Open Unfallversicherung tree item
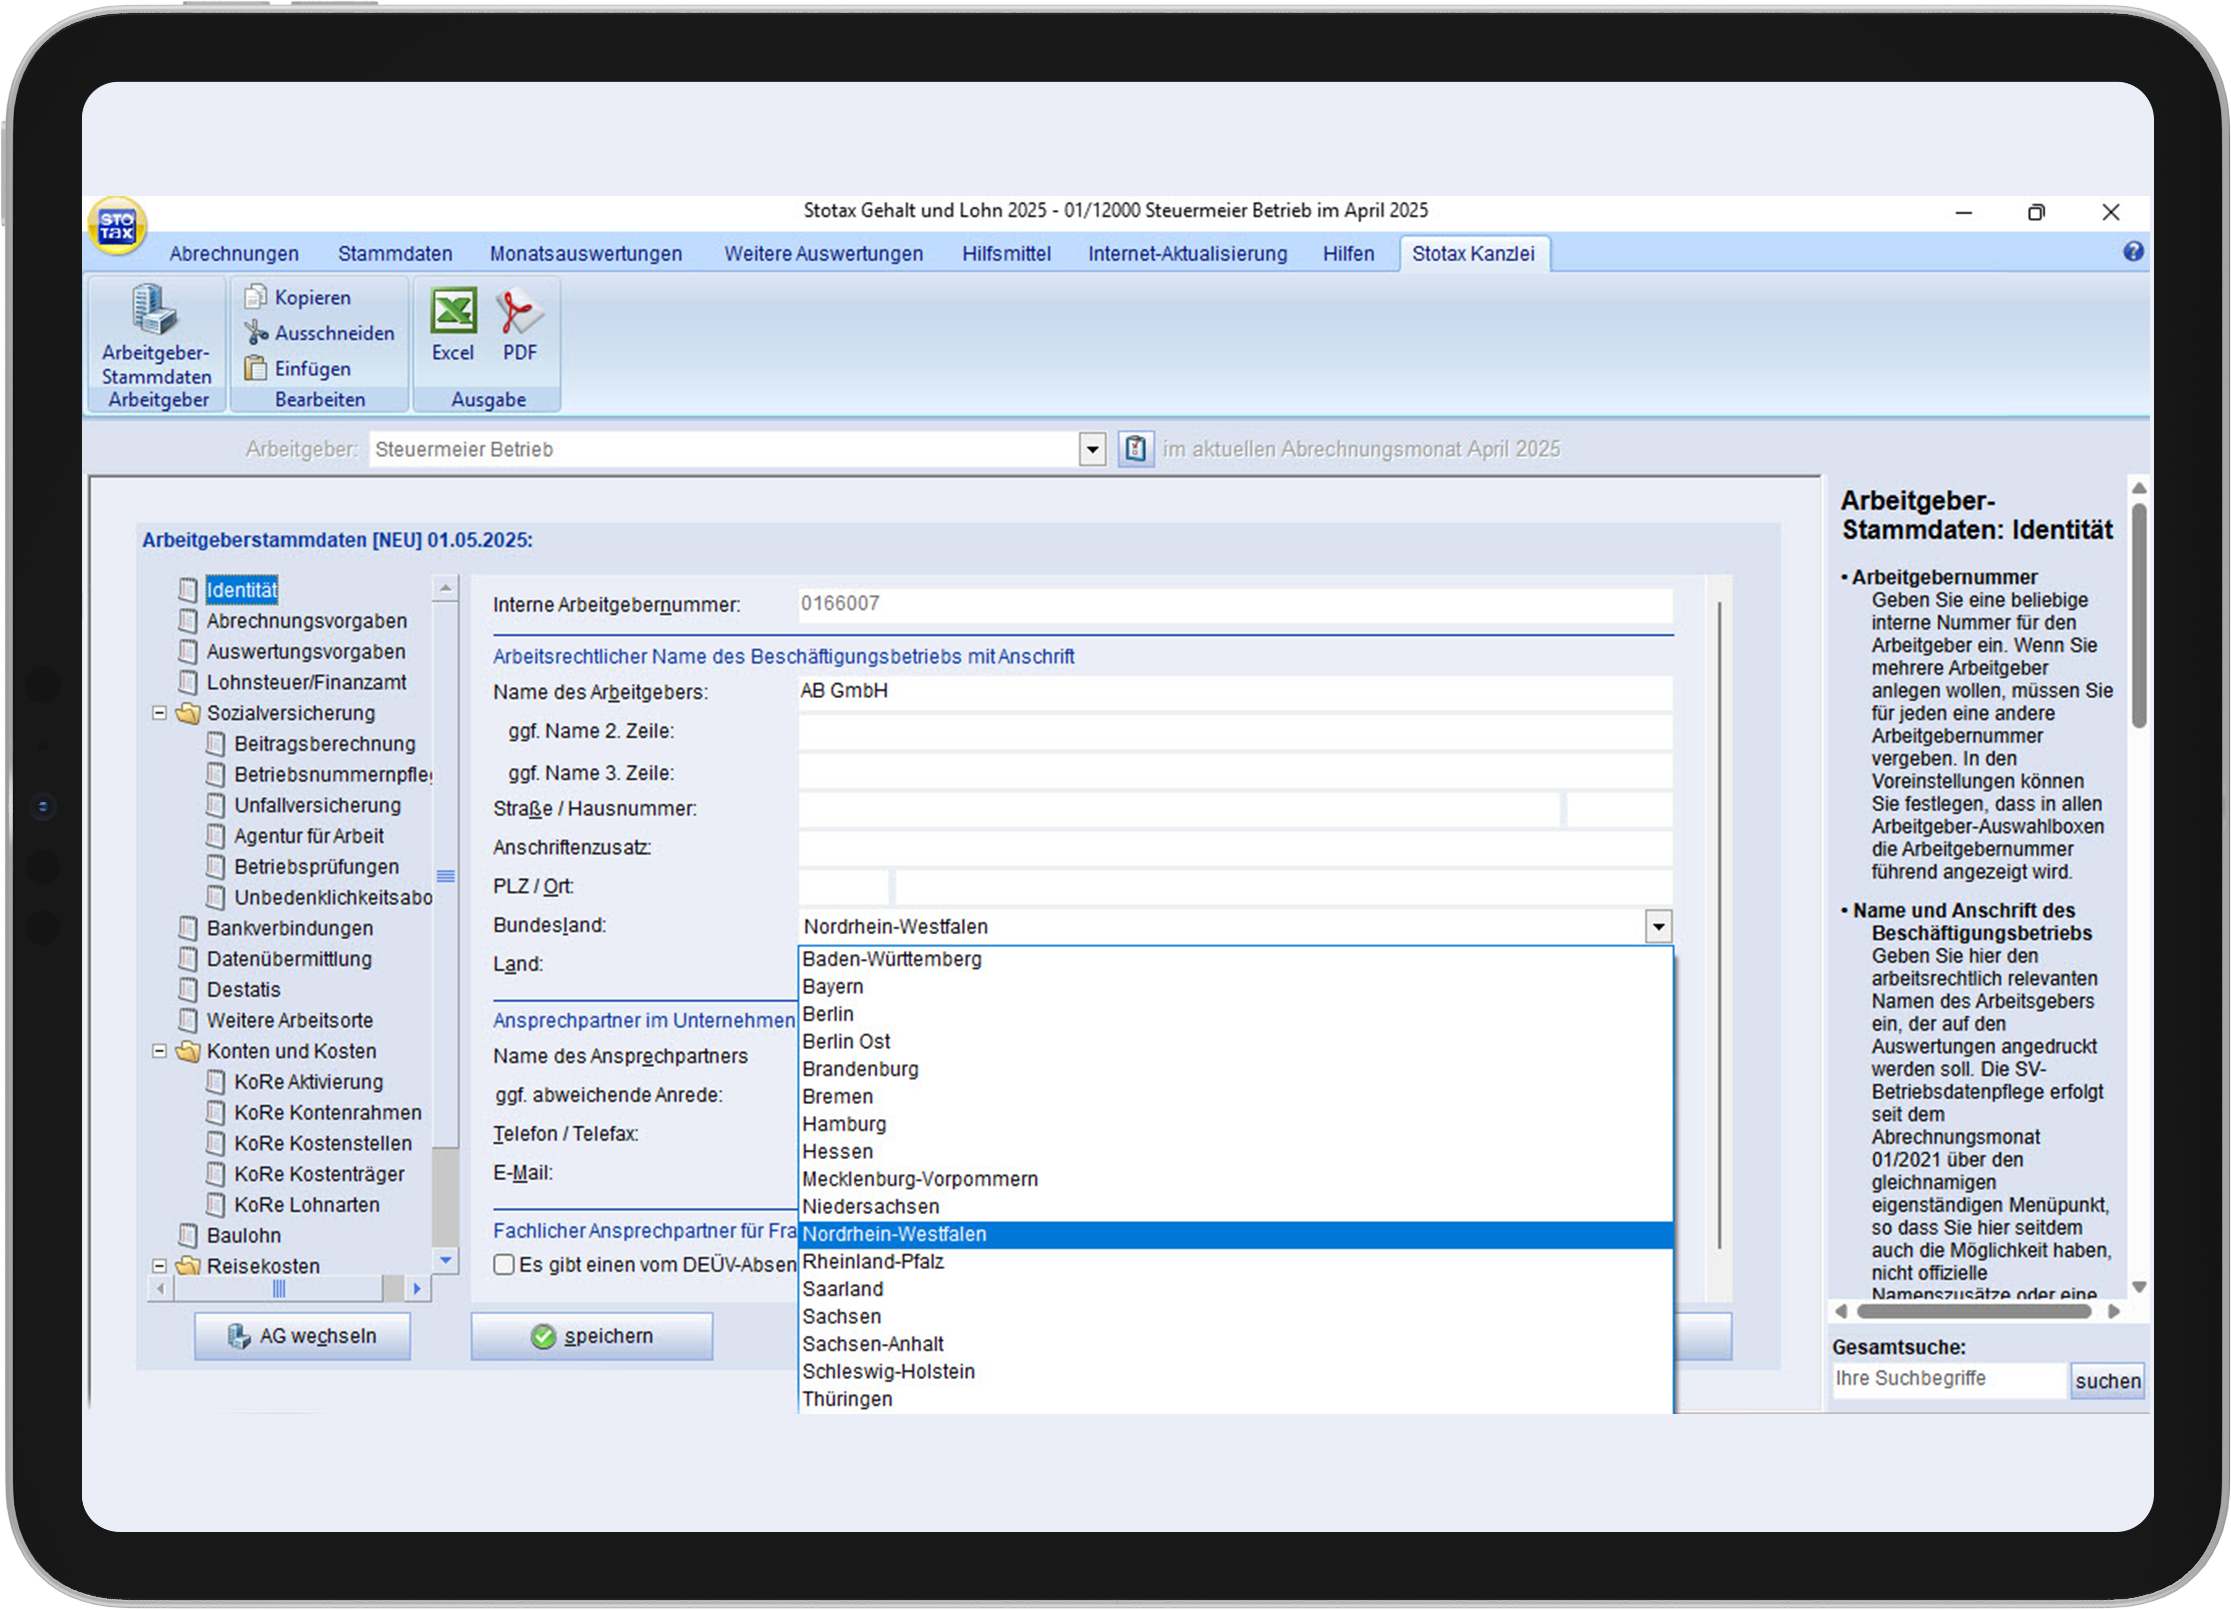 point(317,806)
